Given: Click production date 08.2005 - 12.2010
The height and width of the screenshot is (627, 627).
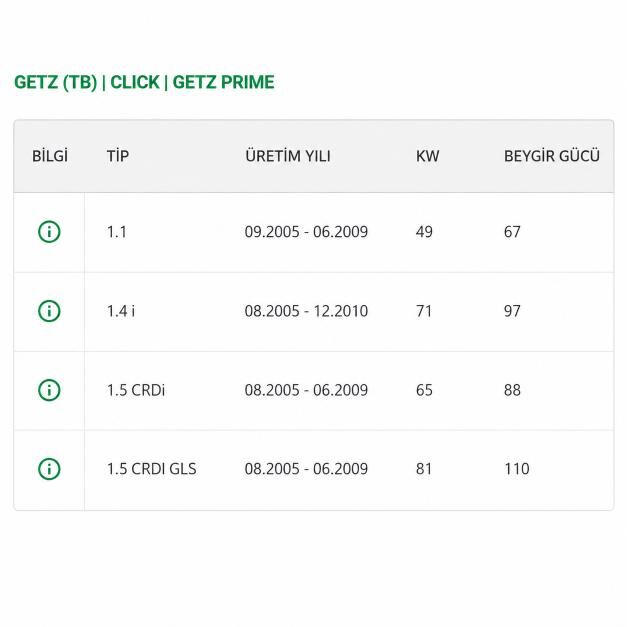Looking at the screenshot, I should [x=306, y=311].
